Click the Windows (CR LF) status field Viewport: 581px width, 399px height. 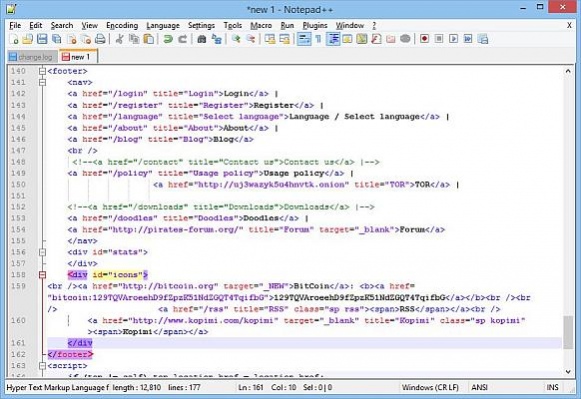coord(430,388)
